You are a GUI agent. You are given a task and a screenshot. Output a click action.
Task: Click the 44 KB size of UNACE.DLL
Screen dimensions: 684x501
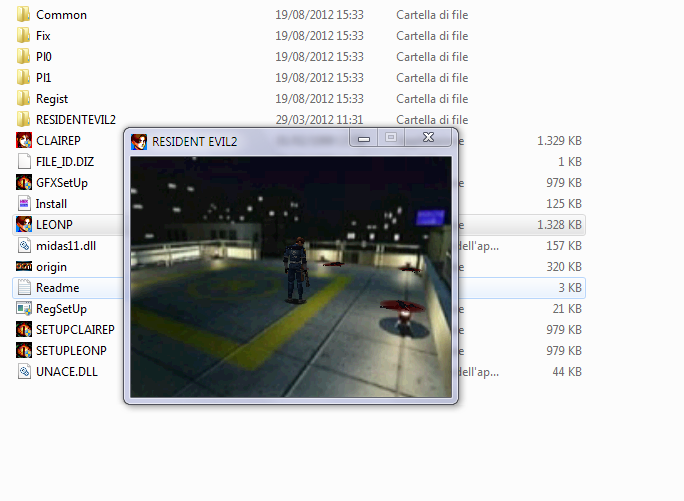(x=567, y=371)
